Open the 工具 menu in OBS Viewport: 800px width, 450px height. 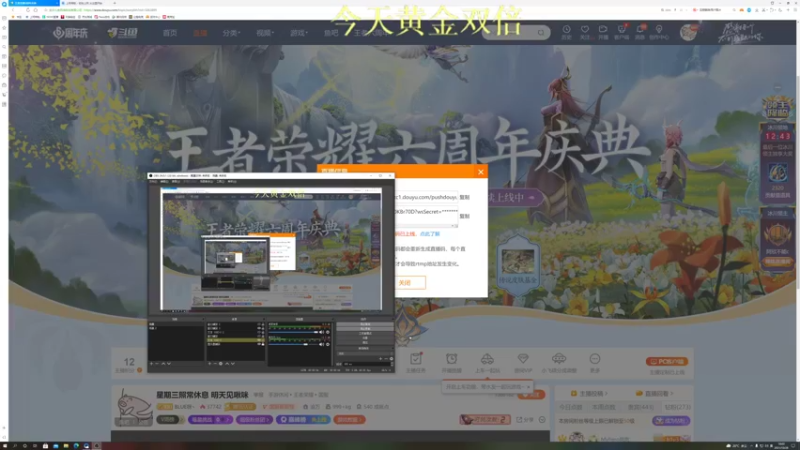coord(220,182)
